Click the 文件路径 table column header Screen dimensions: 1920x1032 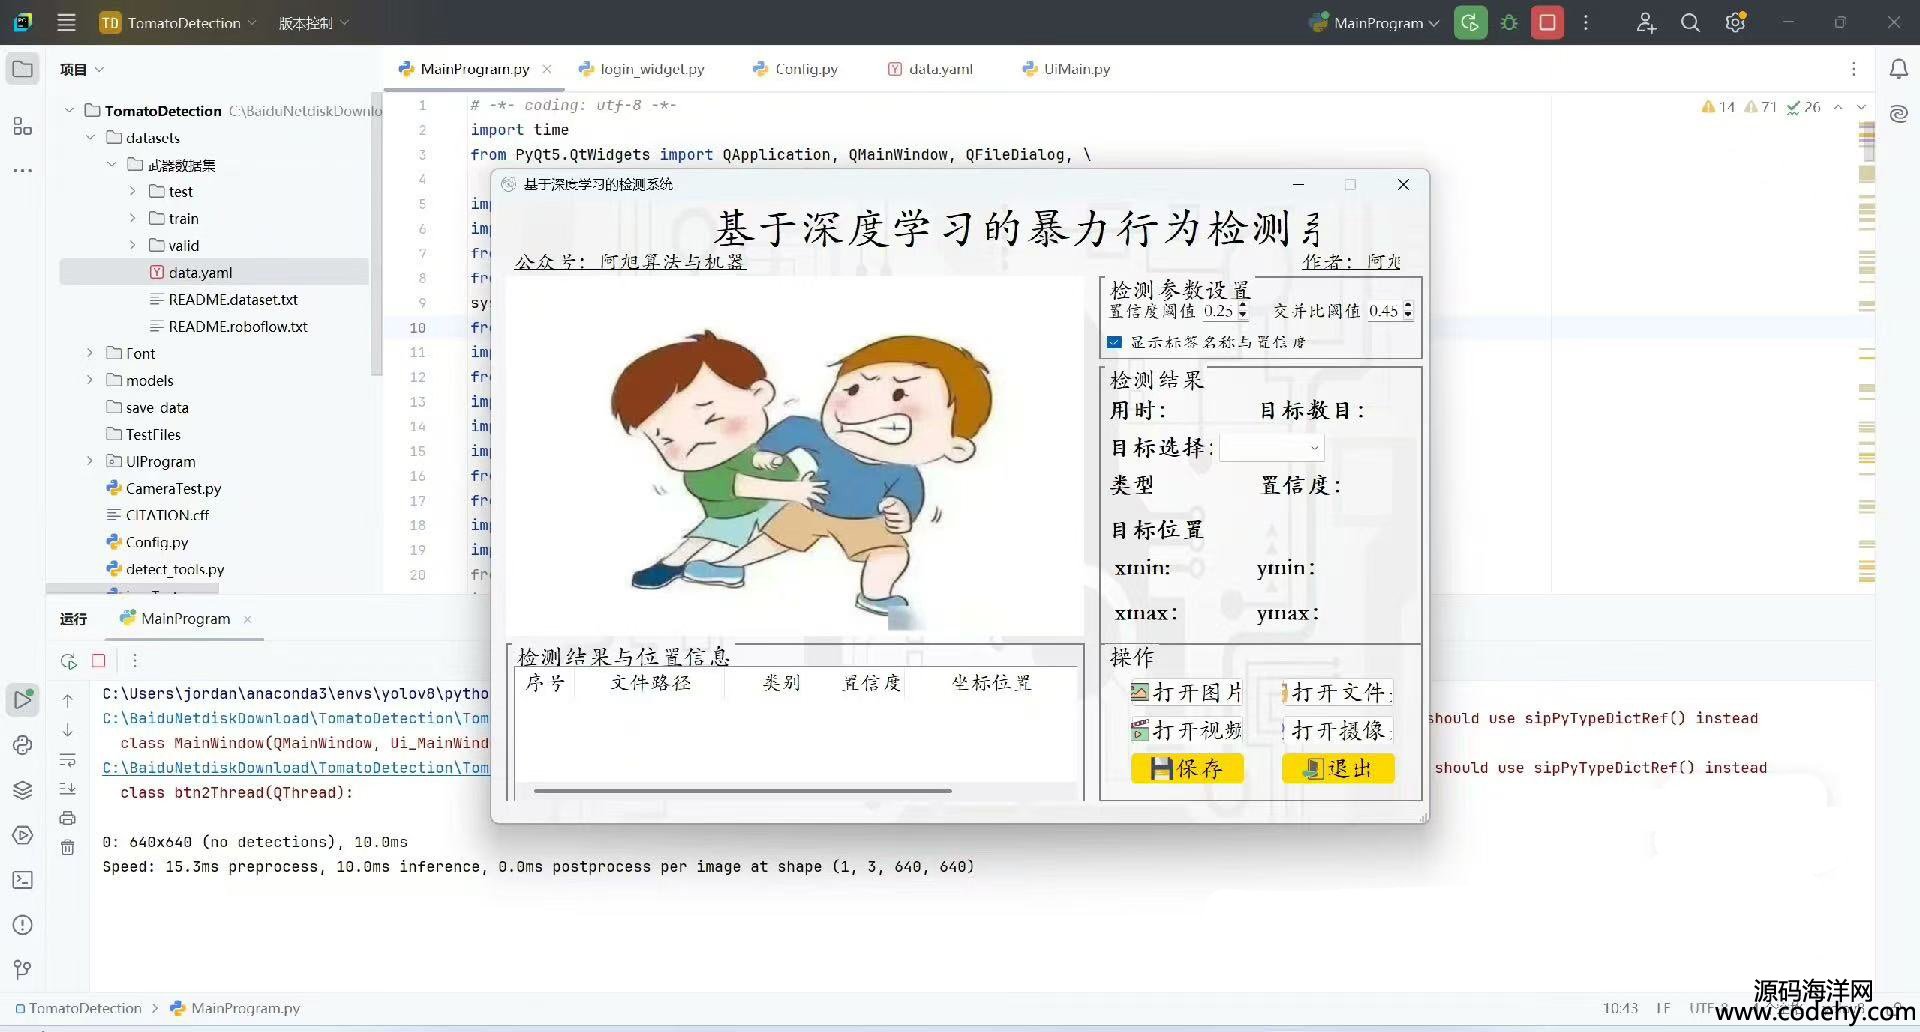point(650,683)
